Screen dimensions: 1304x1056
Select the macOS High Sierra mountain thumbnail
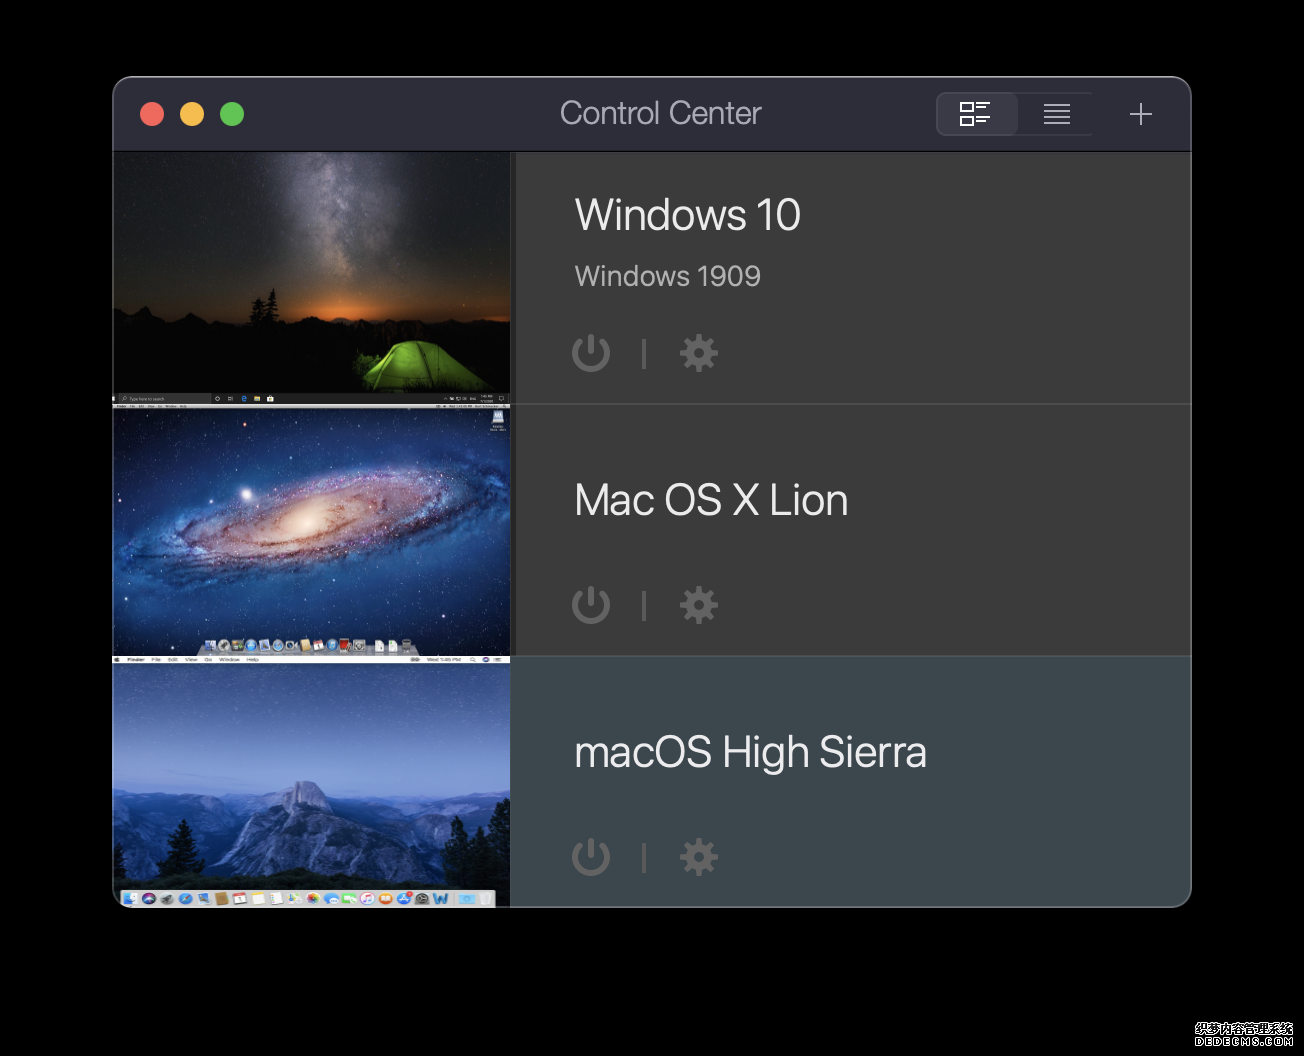point(311,782)
